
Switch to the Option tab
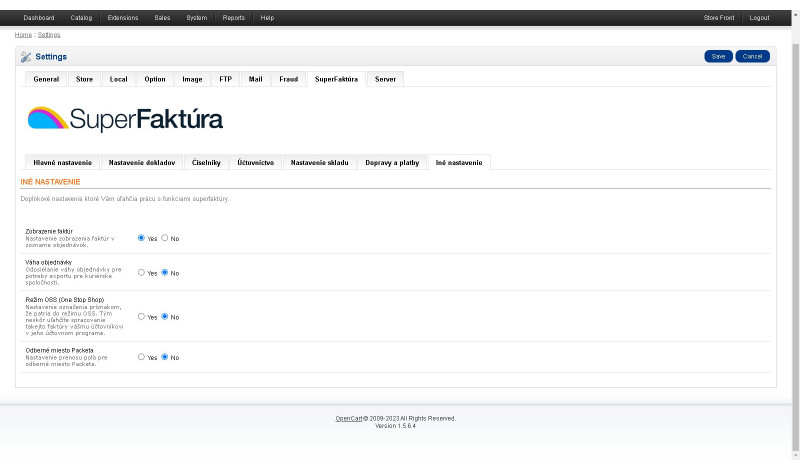point(155,79)
